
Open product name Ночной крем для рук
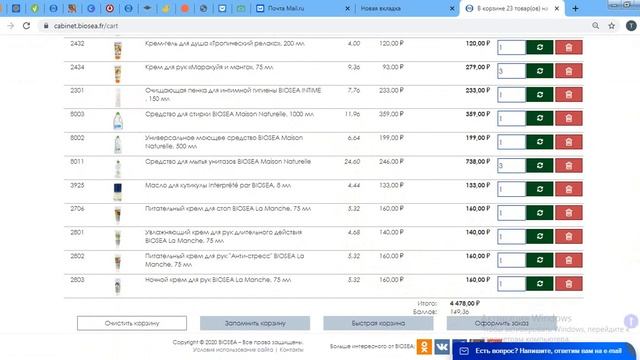tap(218, 280)
